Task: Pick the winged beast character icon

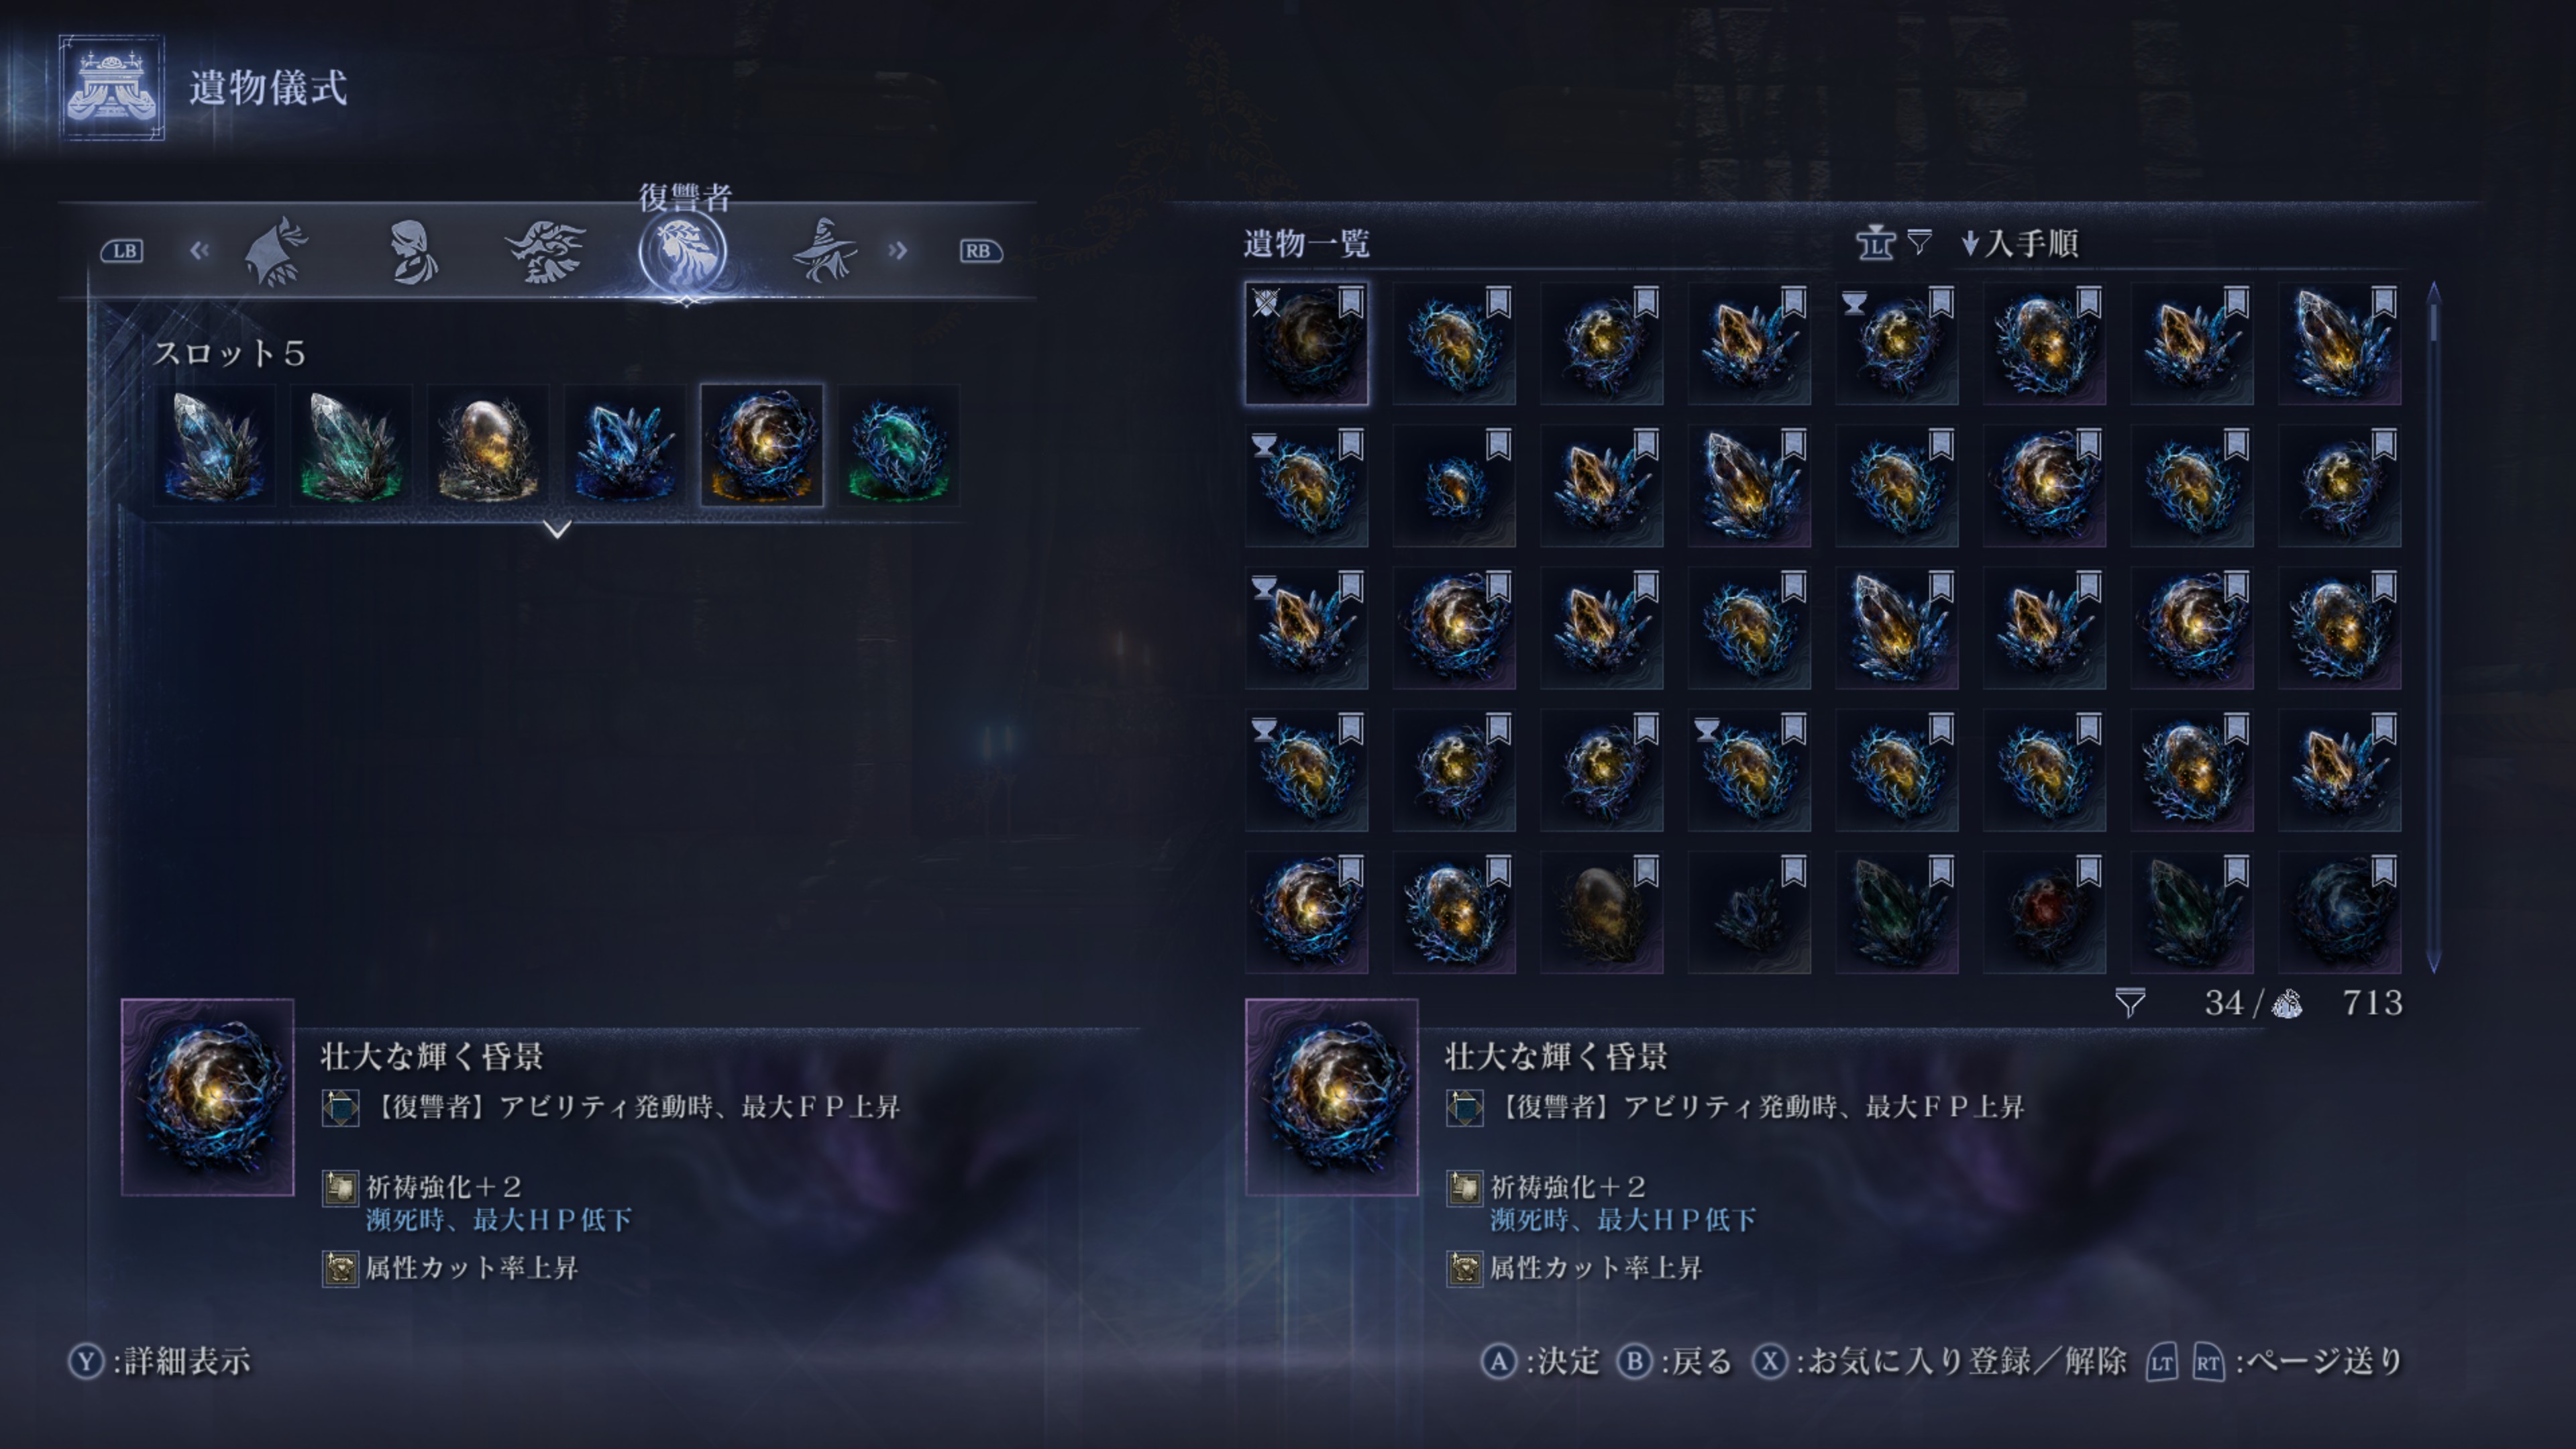Action: coord(546,251)
